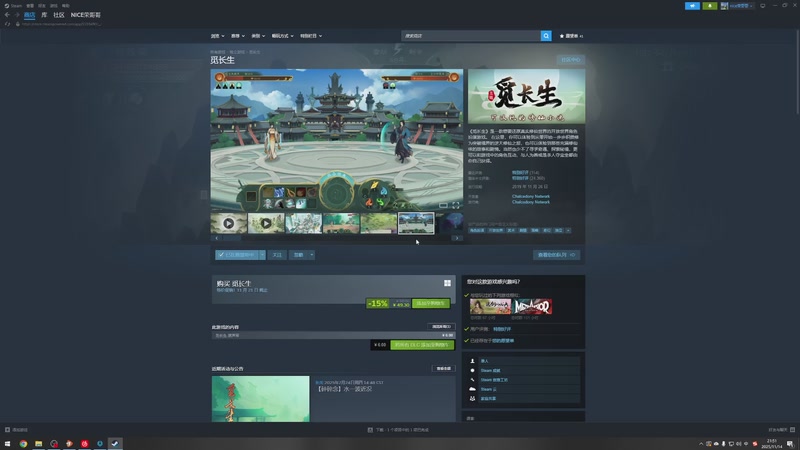Expand the 类别 store menu
This screenshot has width=800, height=450.
click(x=258, y=36)
